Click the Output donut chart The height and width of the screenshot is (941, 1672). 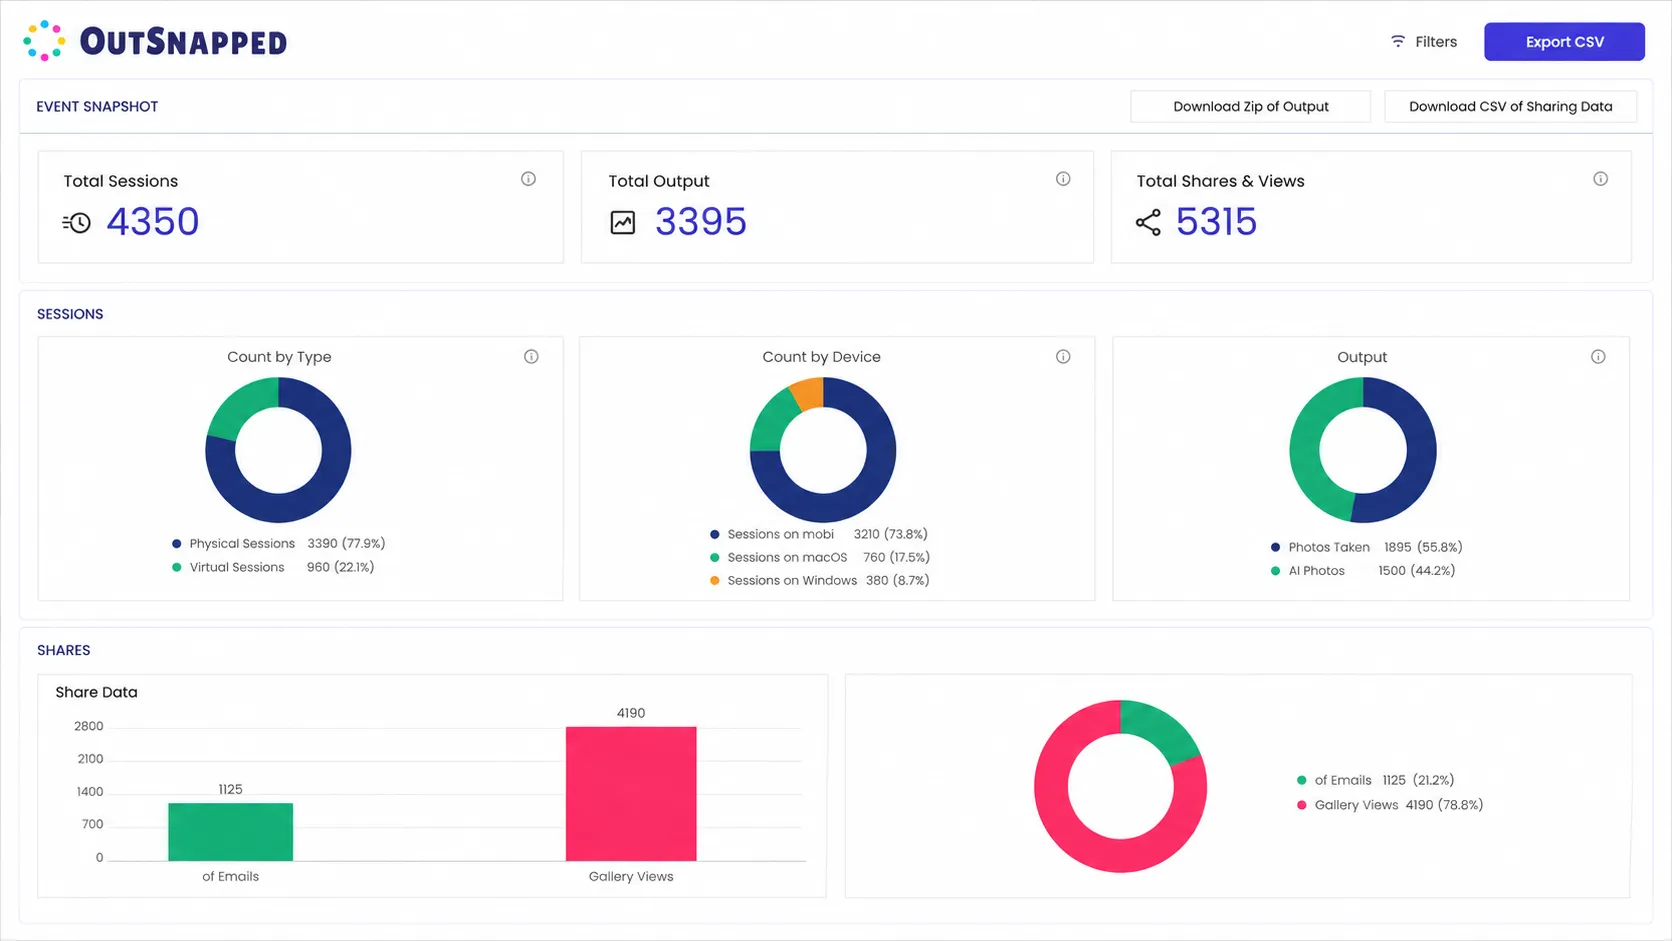tap(1363, 450)
